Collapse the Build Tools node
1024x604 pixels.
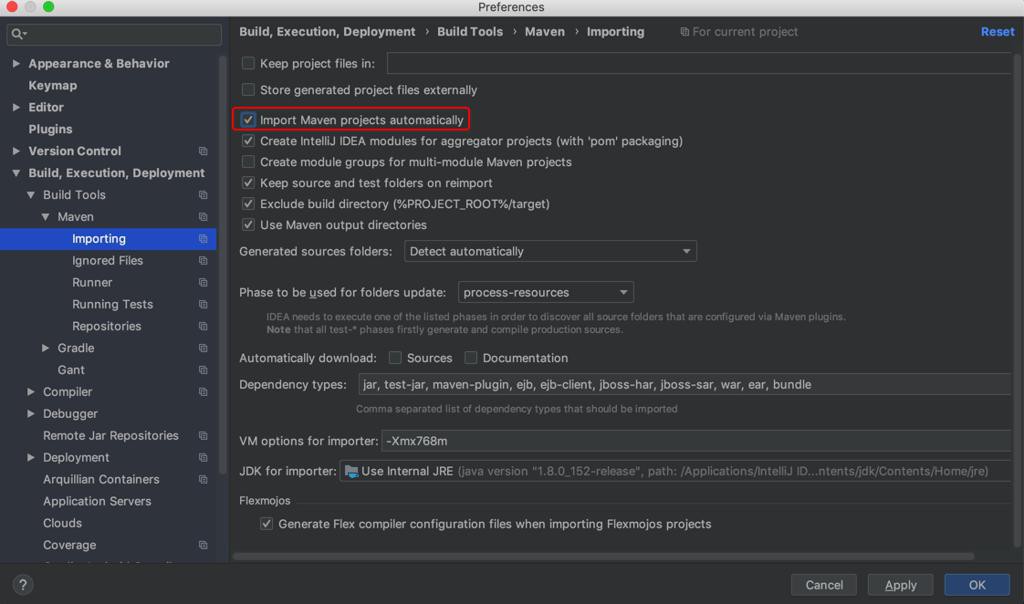31,195
